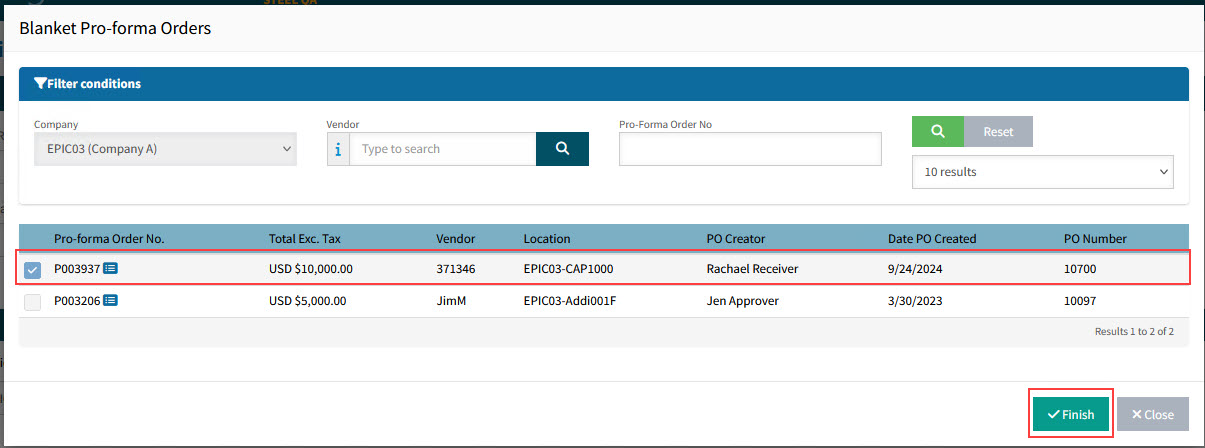Viewport: 1205px width, 448px height.
Task: Uncheck the P003937 order checkbox
Action: [x=33, y=270]
